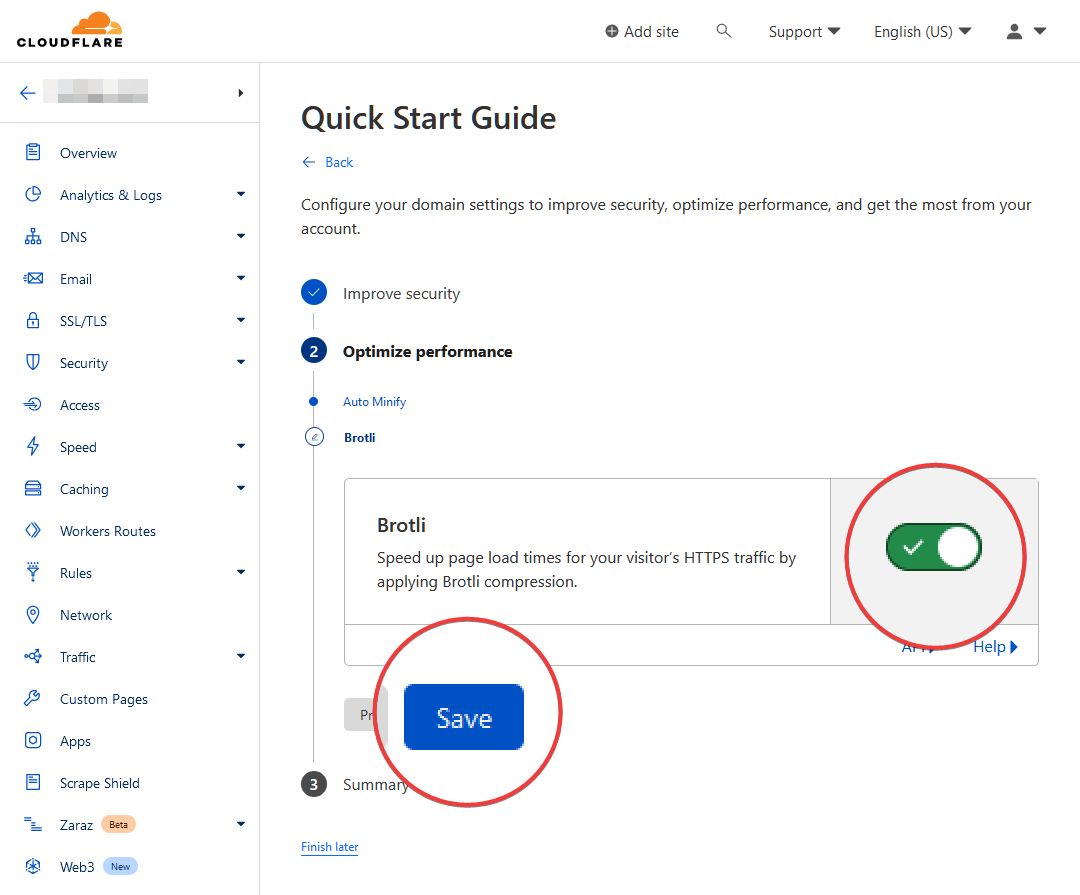Screen dimensions: 1080x895
Task: Open the user account dropdown caret
Action: (x=1040, y=31)
